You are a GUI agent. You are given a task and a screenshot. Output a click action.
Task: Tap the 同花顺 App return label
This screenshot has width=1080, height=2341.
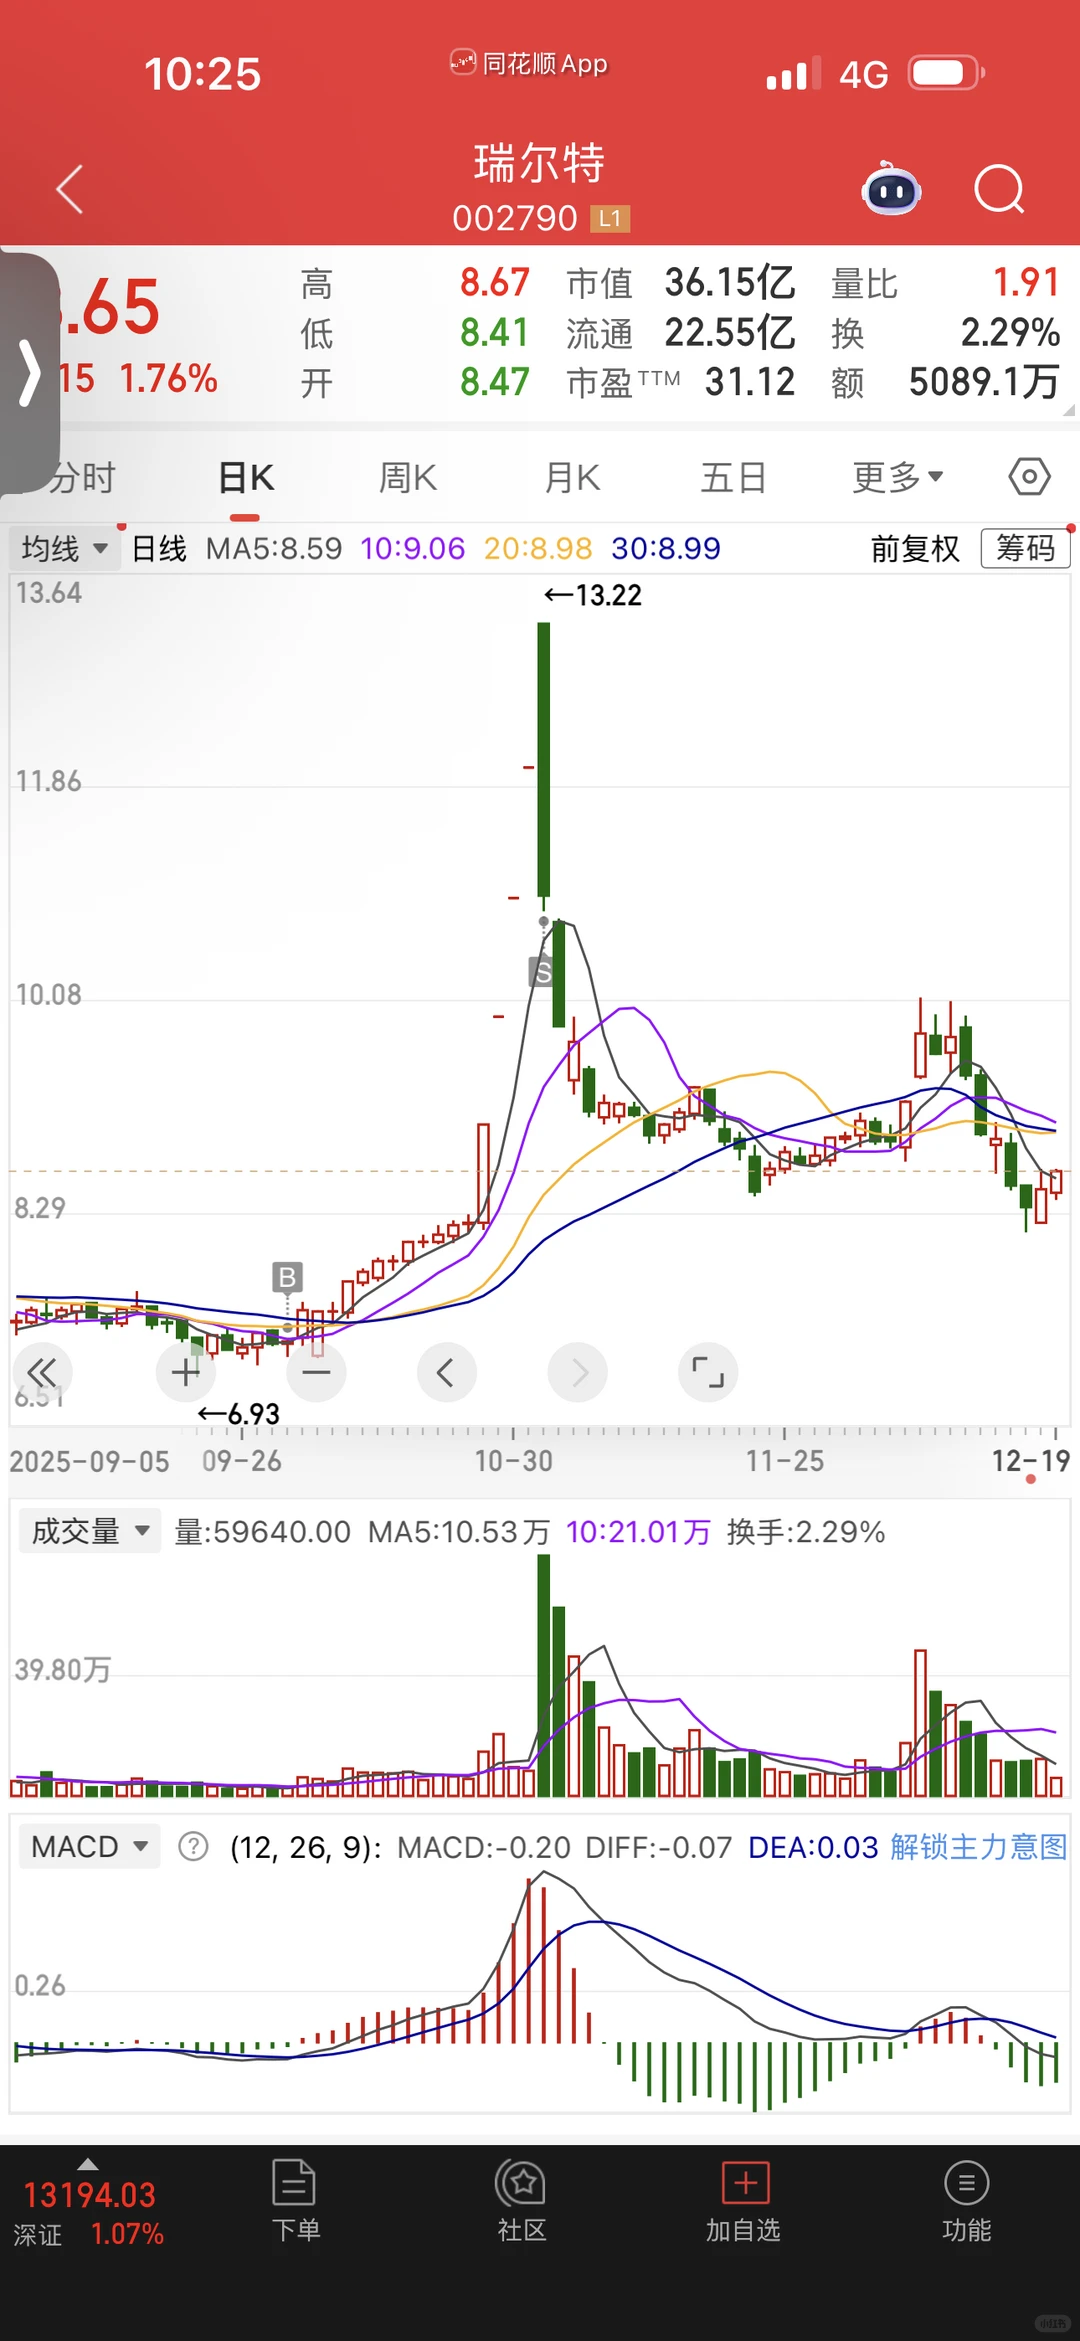(529, 63)
